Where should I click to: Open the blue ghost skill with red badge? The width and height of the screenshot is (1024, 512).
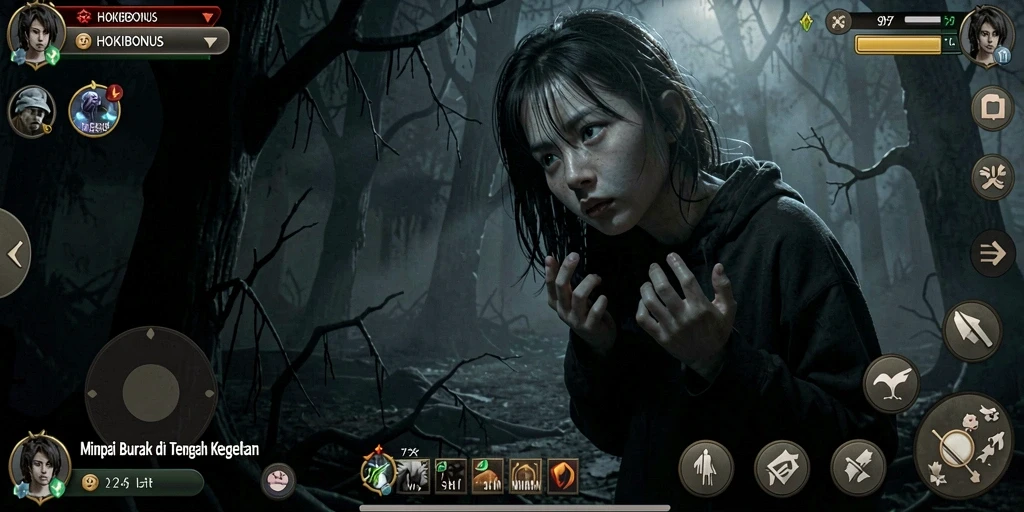(x=95, y=110)
